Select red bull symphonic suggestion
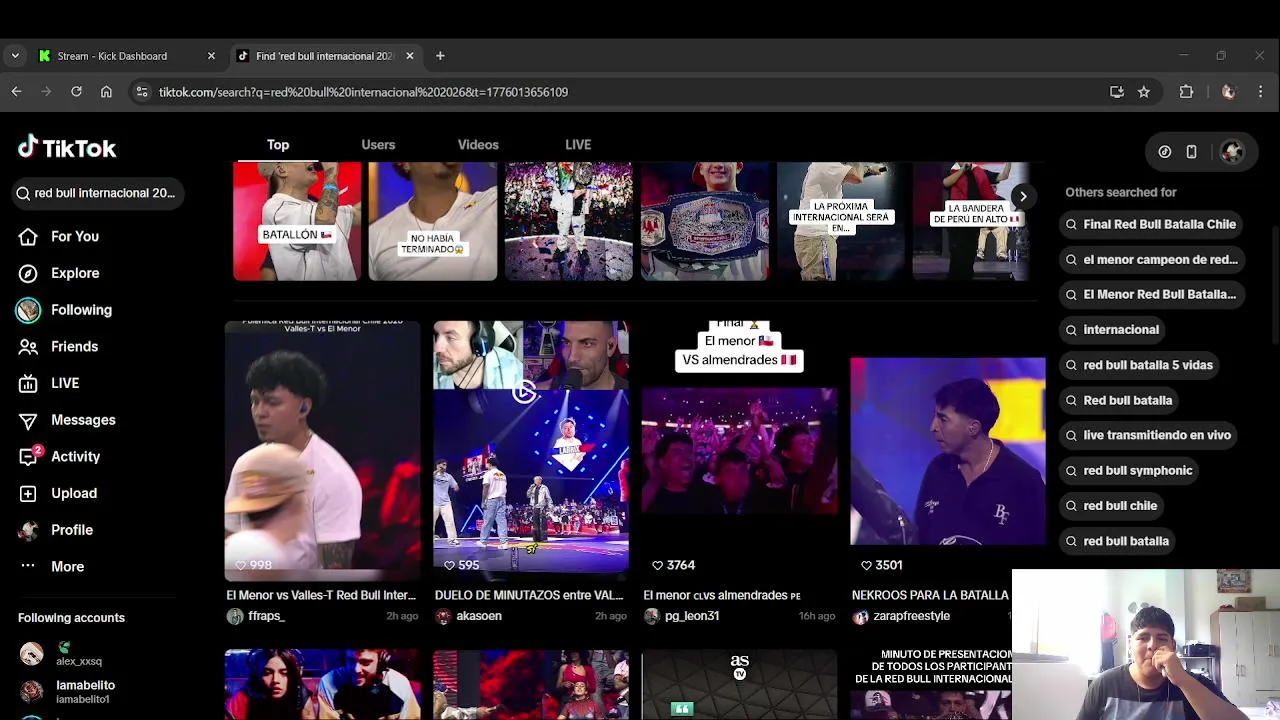Image resolution: width=1280 pixels, height=720 pixels. pos(1128,470)
